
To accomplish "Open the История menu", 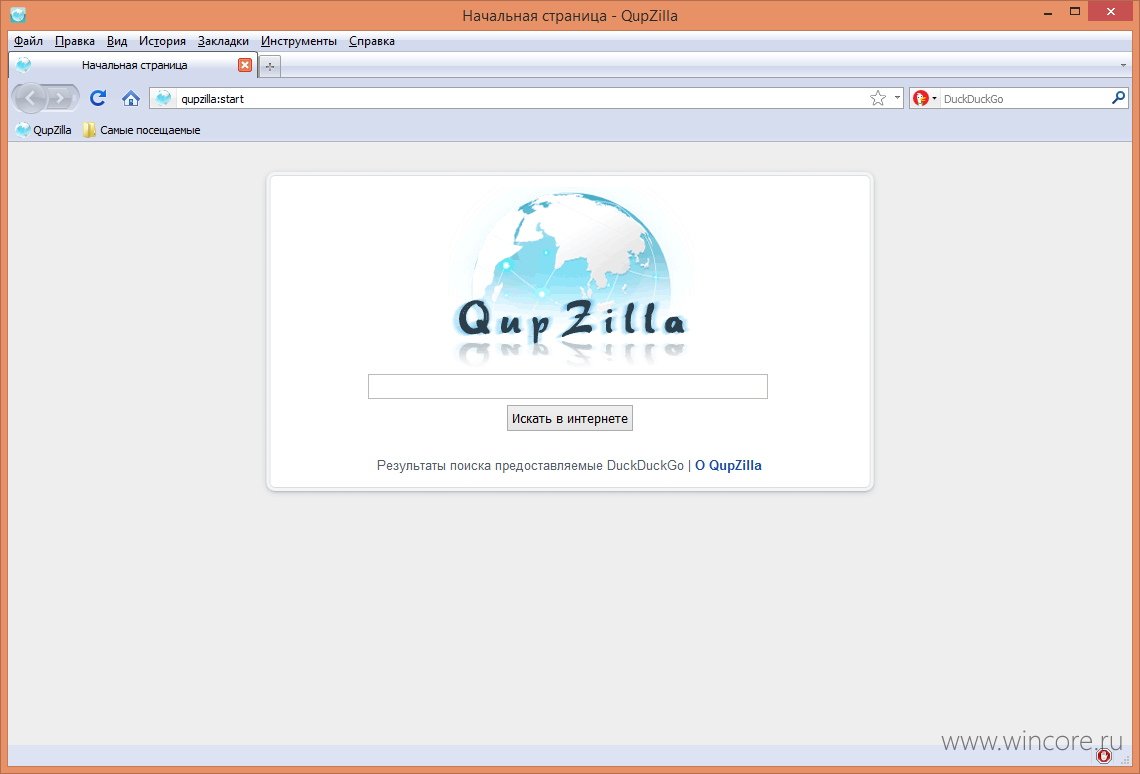I will [162, 41].
